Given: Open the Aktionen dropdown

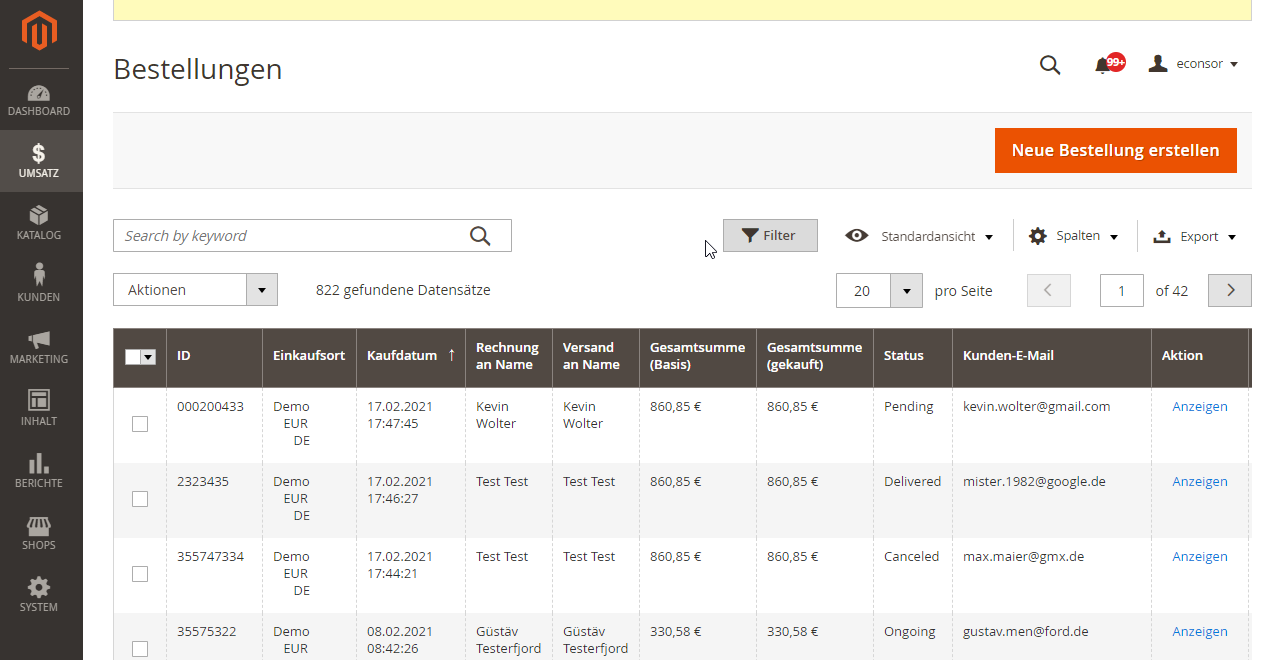Looking at the screenshot, I should click(195, 289).
